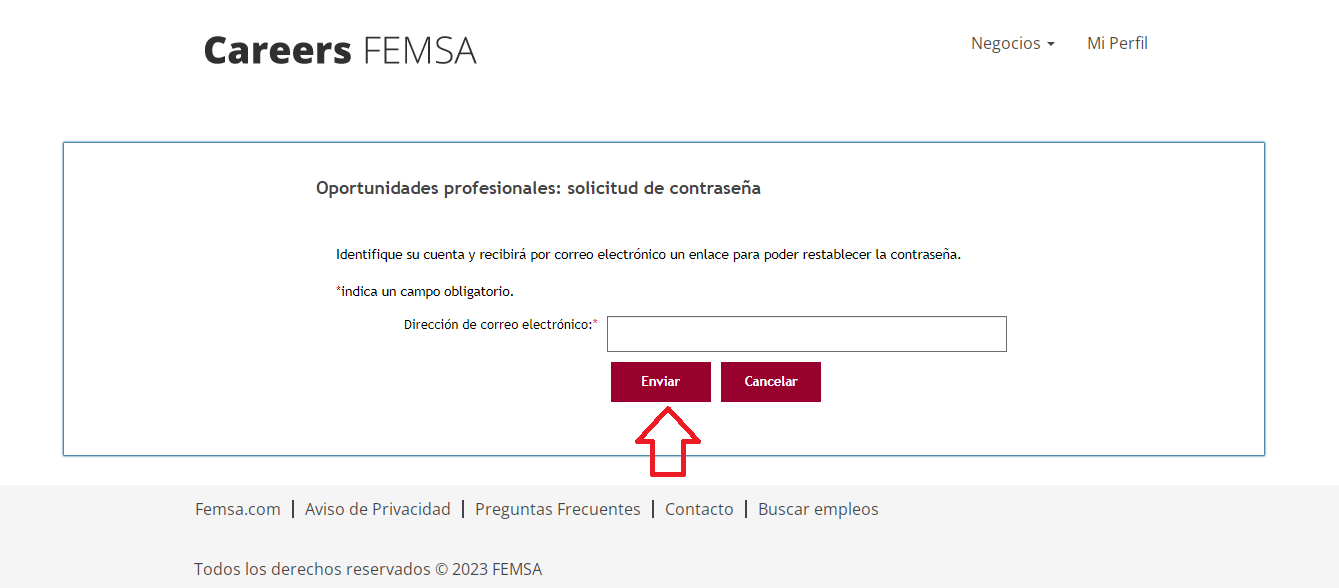Go to Buscar empleos
1339x588 pixels.
coord(818,509)
